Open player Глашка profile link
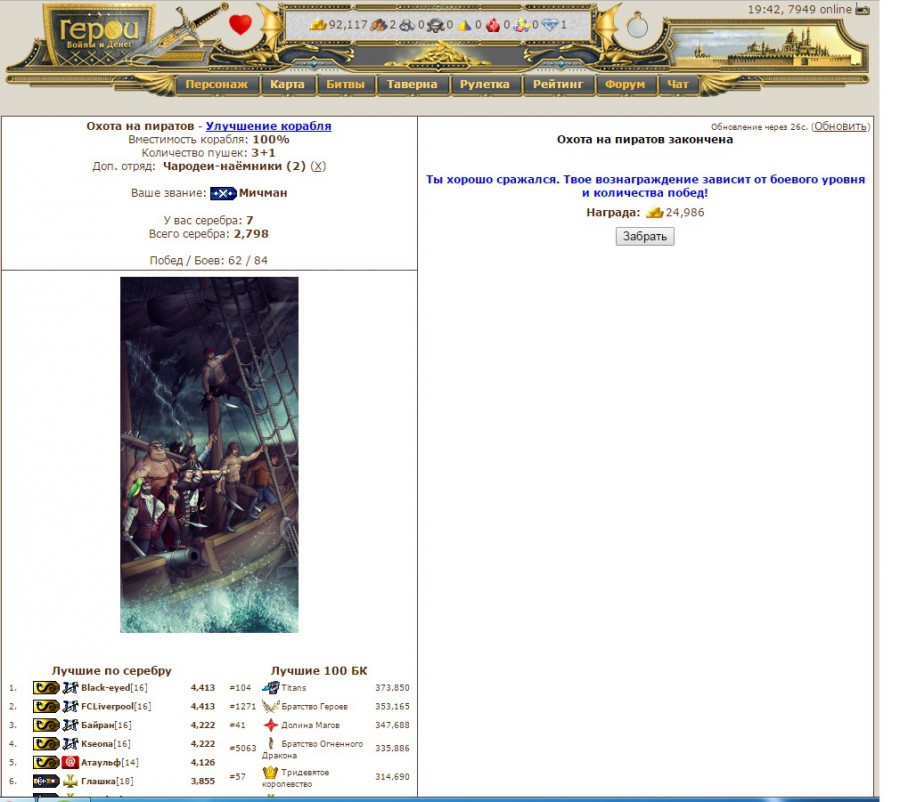The height and width of the screenshot is (802, 900). [x=98, y=781]
